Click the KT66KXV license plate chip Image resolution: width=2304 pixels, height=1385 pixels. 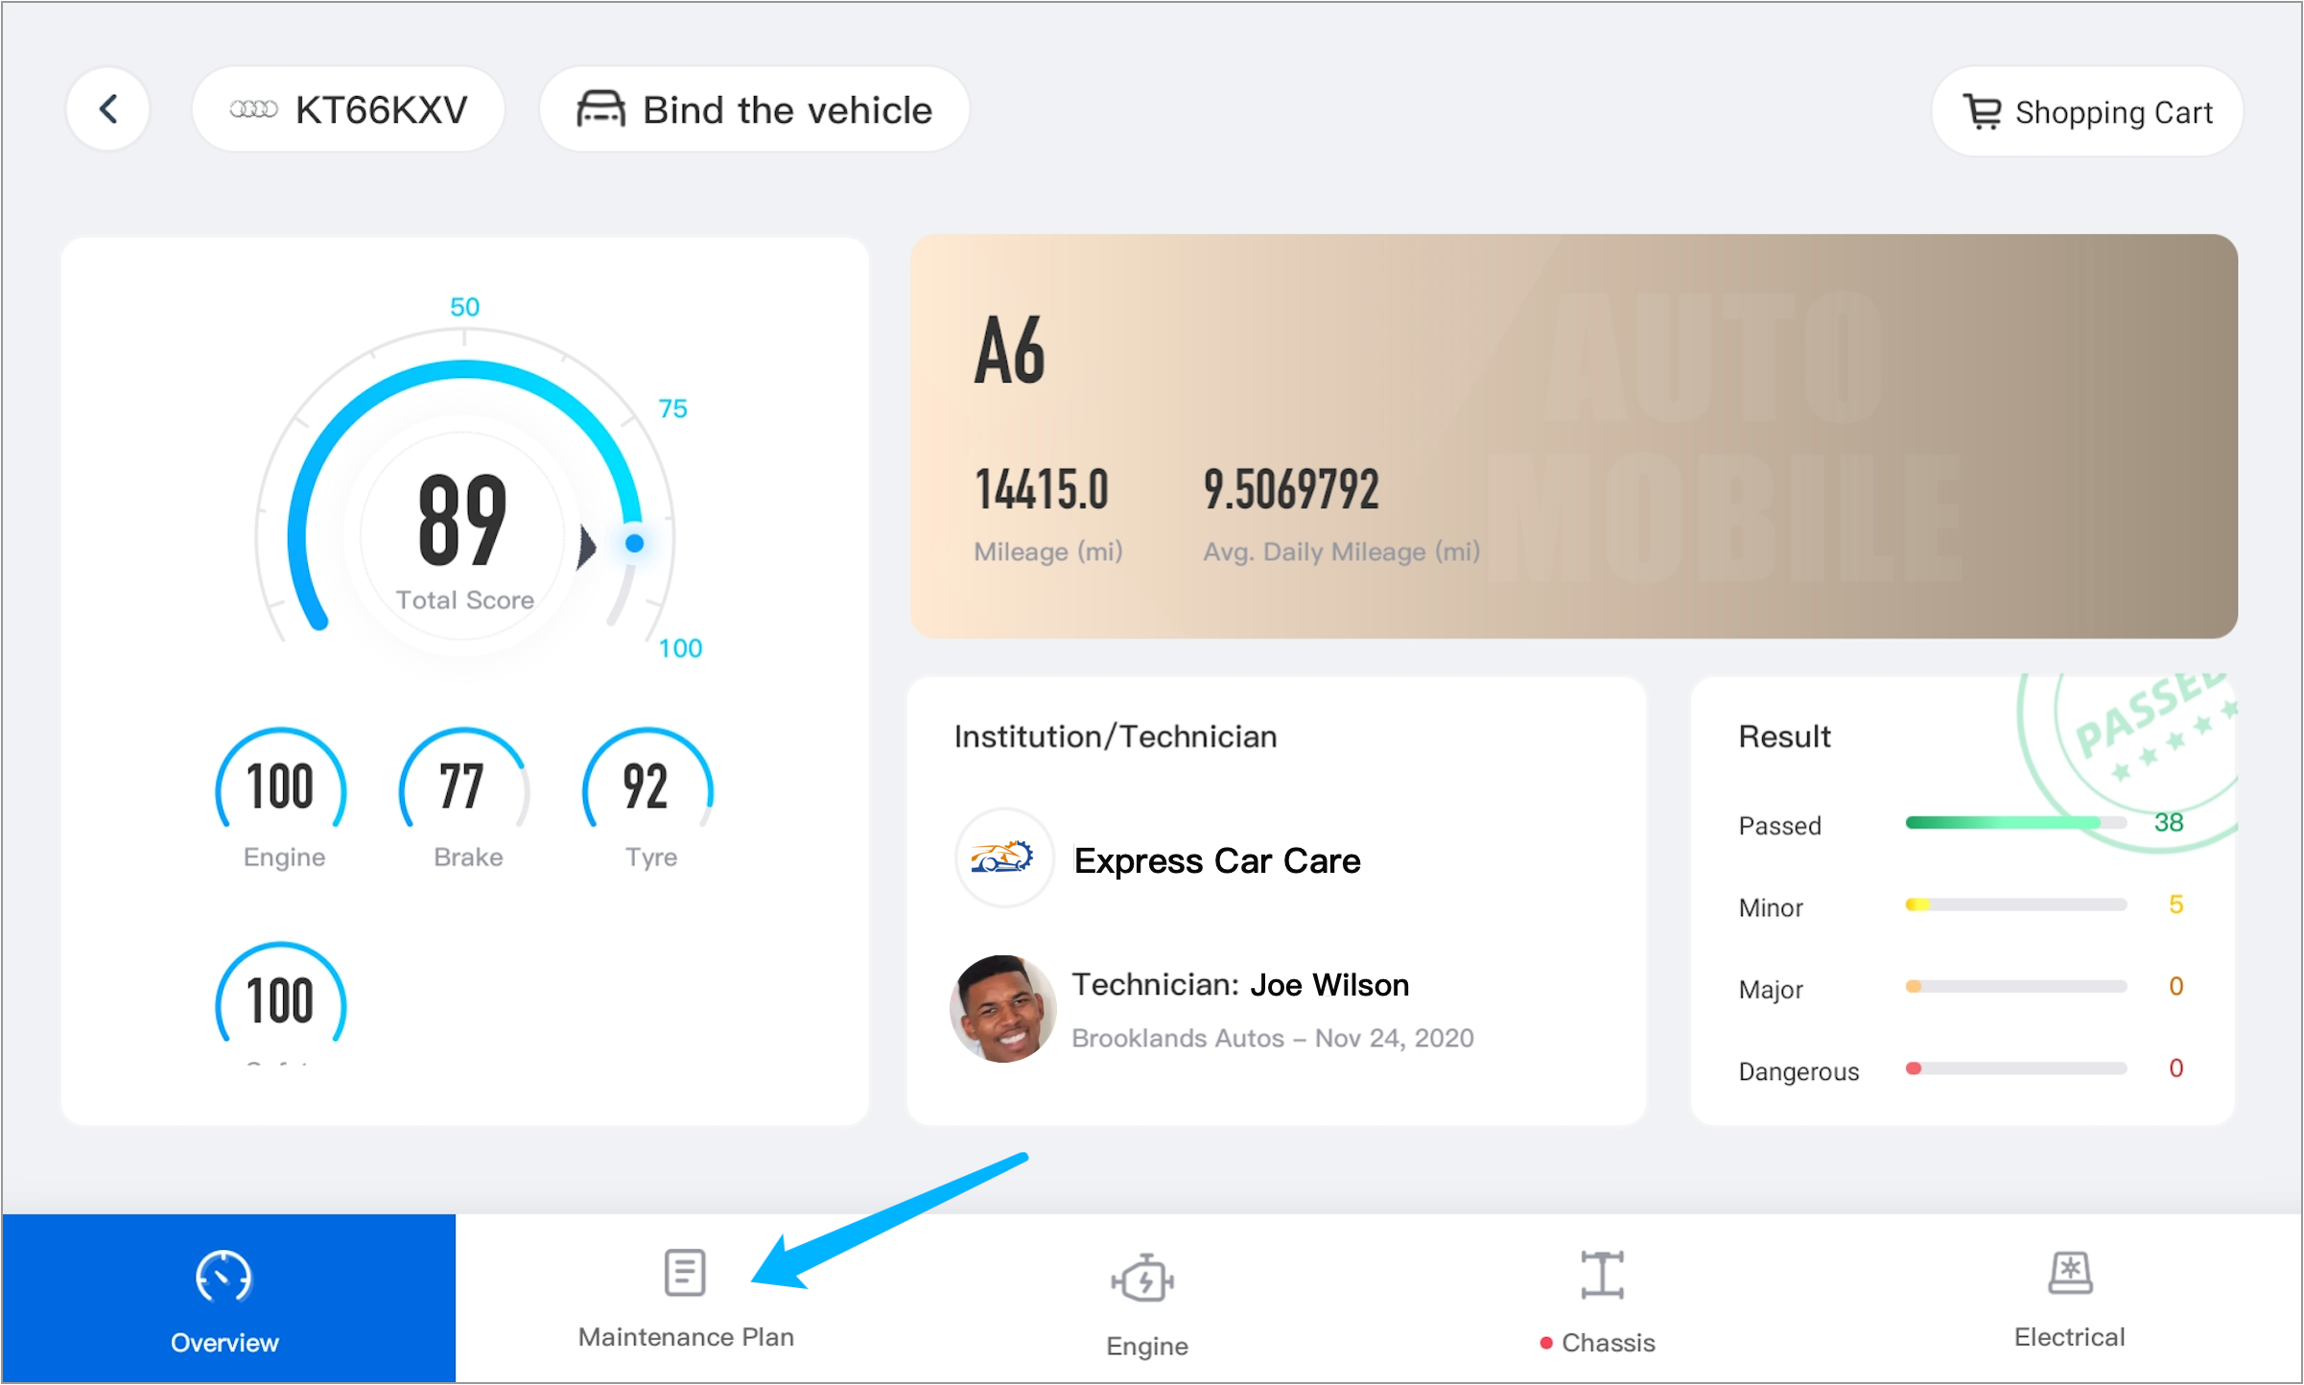pos(348,109)
